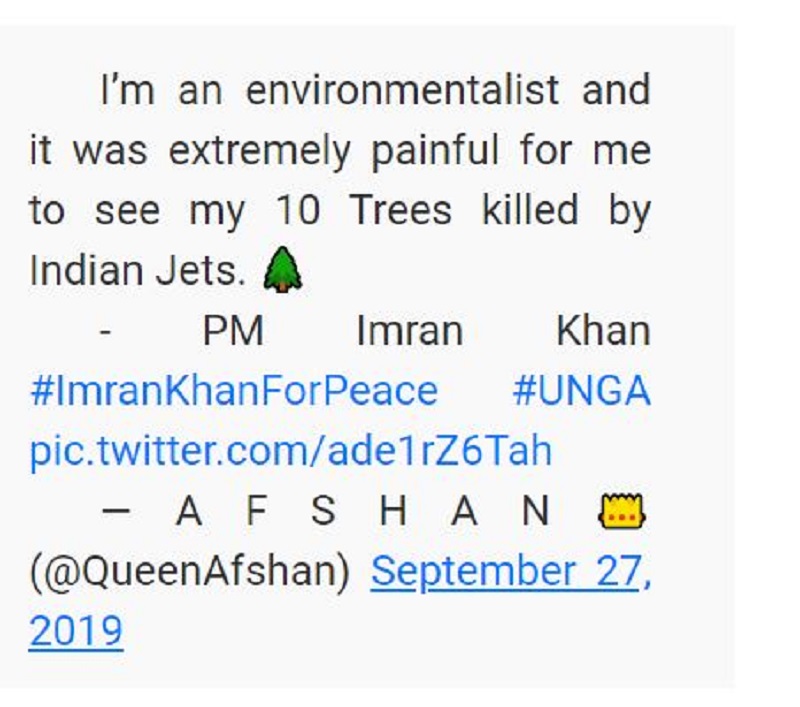Click the evergreen tree emoji
The width and height of the screenshot is (800, 707).
pos(283,270)
